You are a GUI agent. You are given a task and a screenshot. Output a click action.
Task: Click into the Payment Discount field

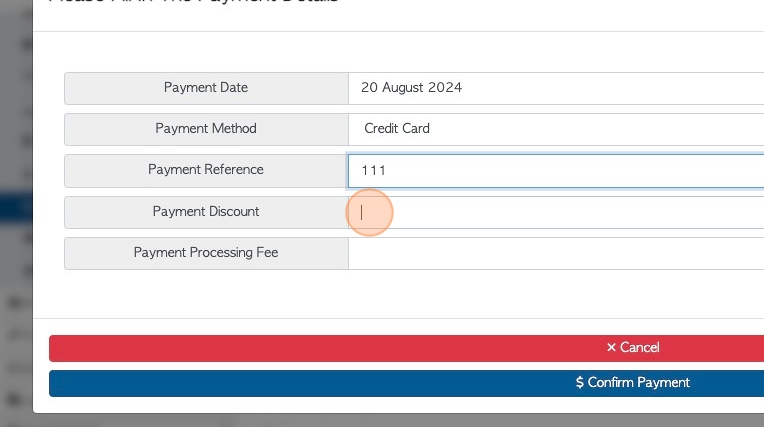[556, 213]
